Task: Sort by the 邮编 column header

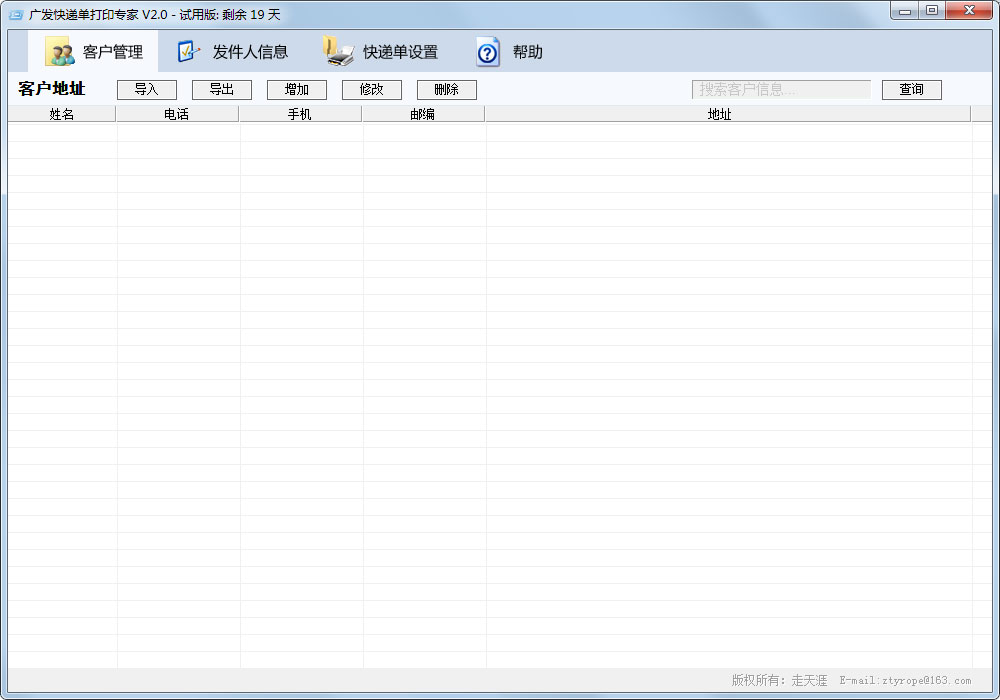Action: click(x=423, y=114)
